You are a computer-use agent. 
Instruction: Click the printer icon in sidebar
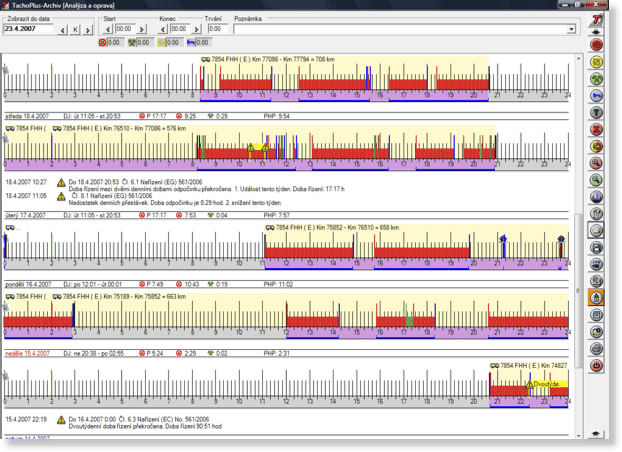(x=596, y=348)
